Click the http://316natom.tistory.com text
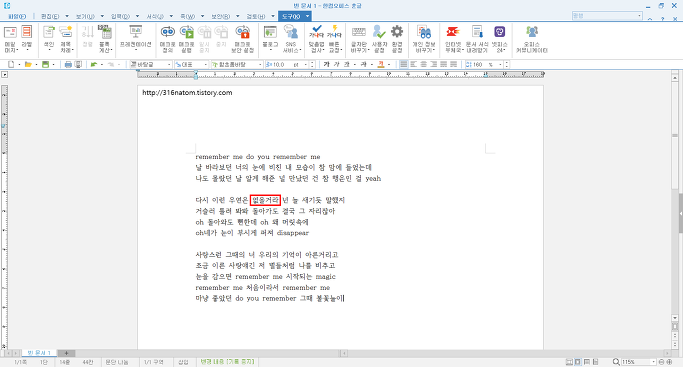The width and height of the screenshot is (683, 367). point(187,92)
